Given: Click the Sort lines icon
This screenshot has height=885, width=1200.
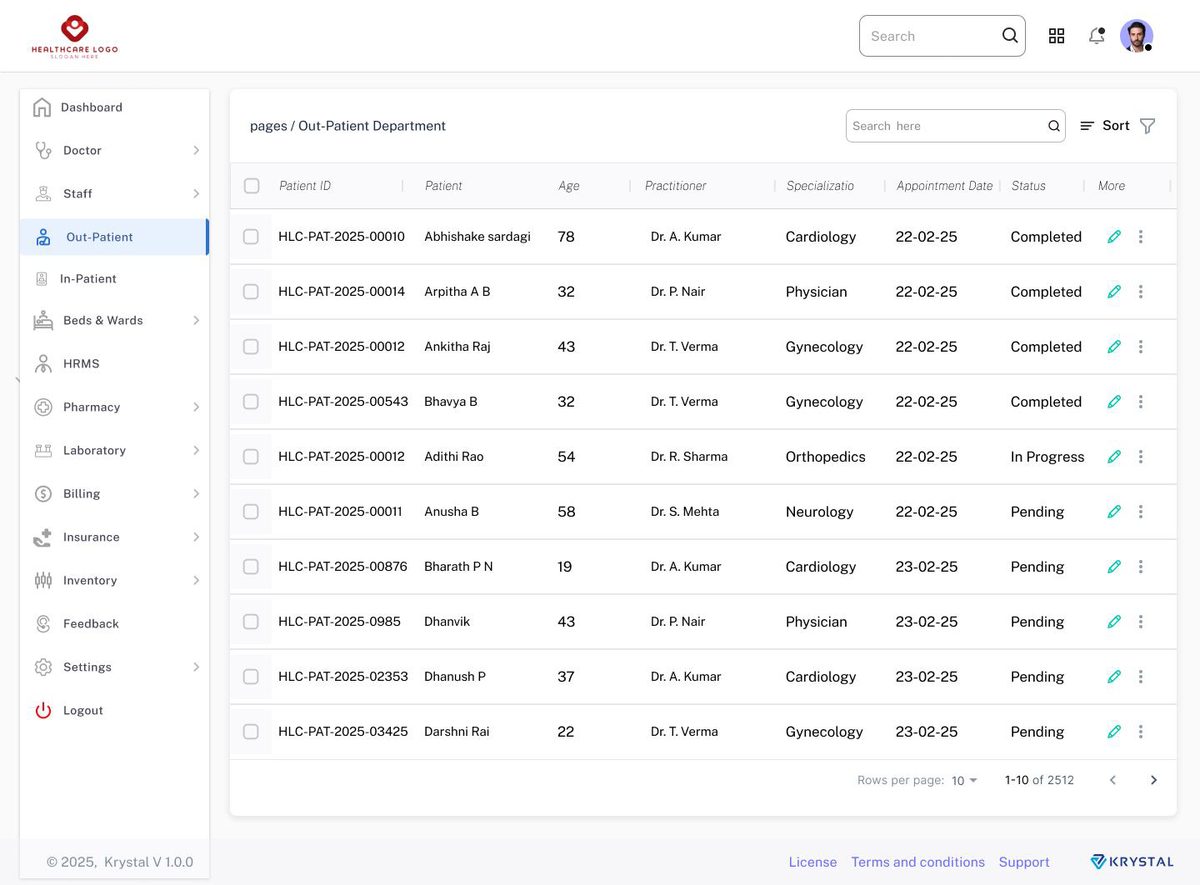Looking at the screenshot, I should coord(1087,126).
